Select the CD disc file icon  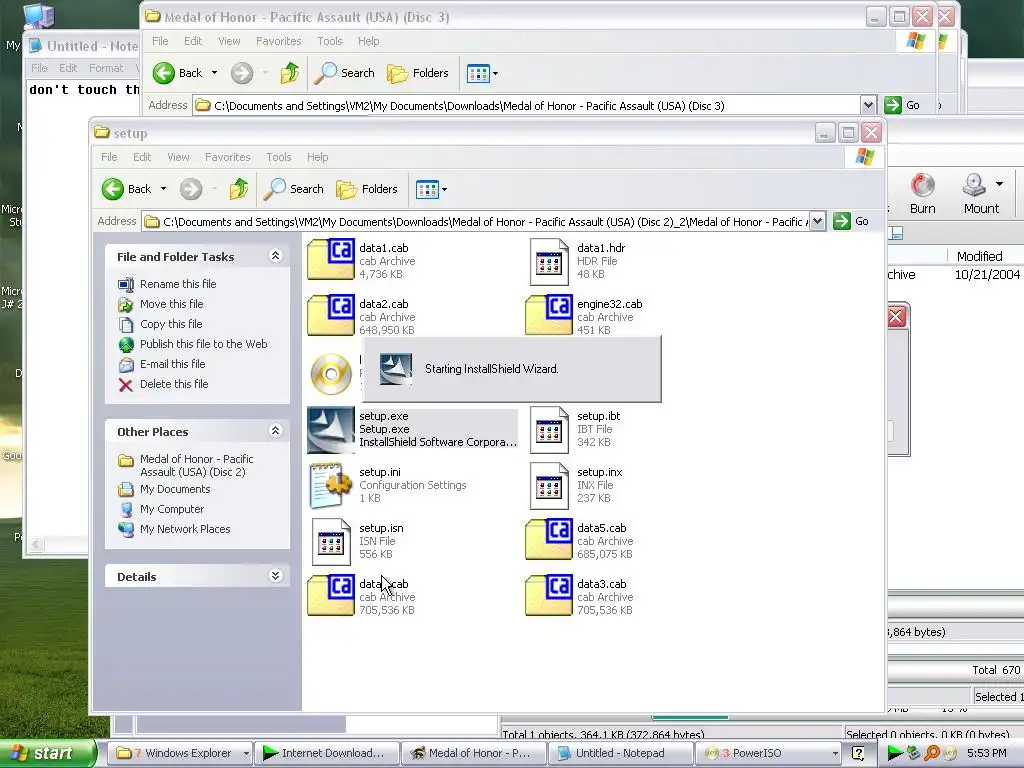point(331,374)
